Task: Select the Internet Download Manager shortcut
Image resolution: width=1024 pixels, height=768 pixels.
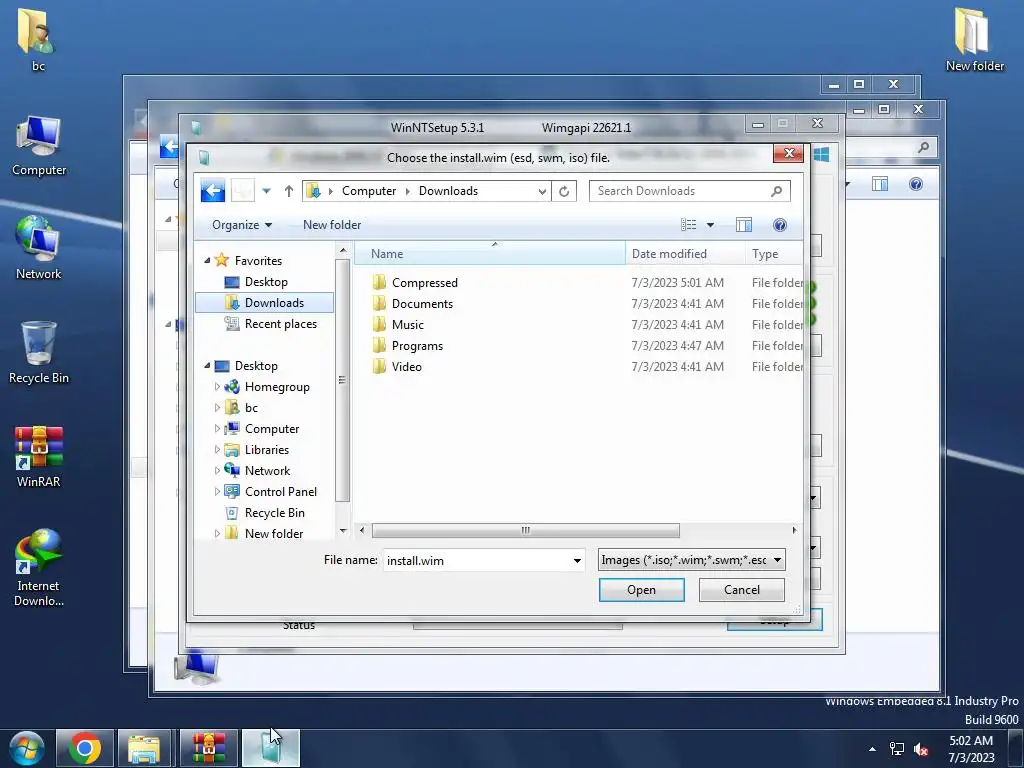Action: click(x=39, y=568)
